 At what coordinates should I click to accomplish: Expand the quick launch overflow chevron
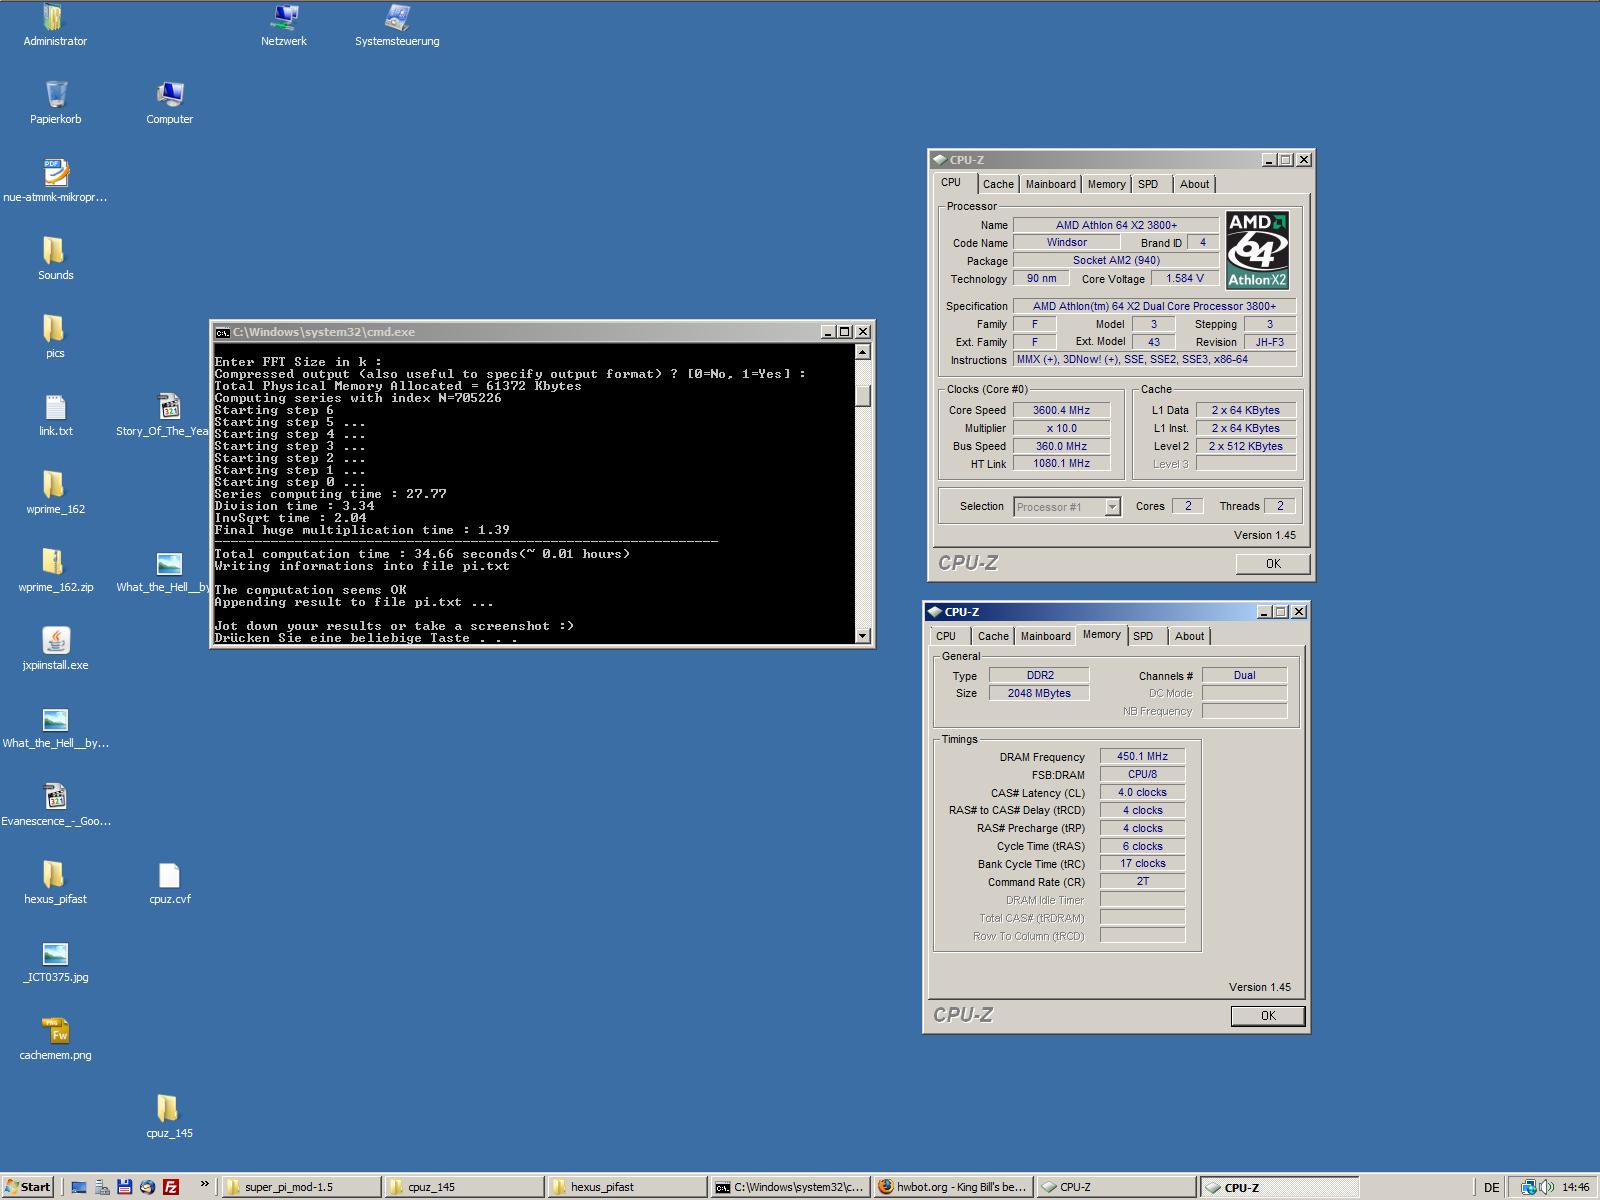205,1184
